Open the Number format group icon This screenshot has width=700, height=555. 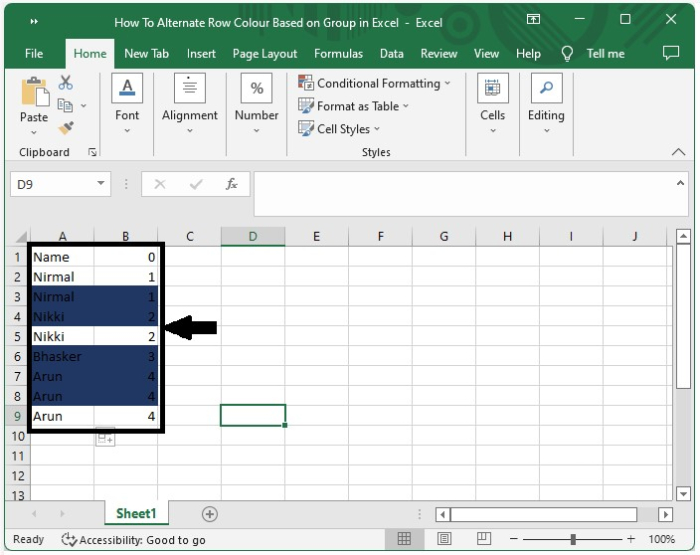tap(256, 88)
